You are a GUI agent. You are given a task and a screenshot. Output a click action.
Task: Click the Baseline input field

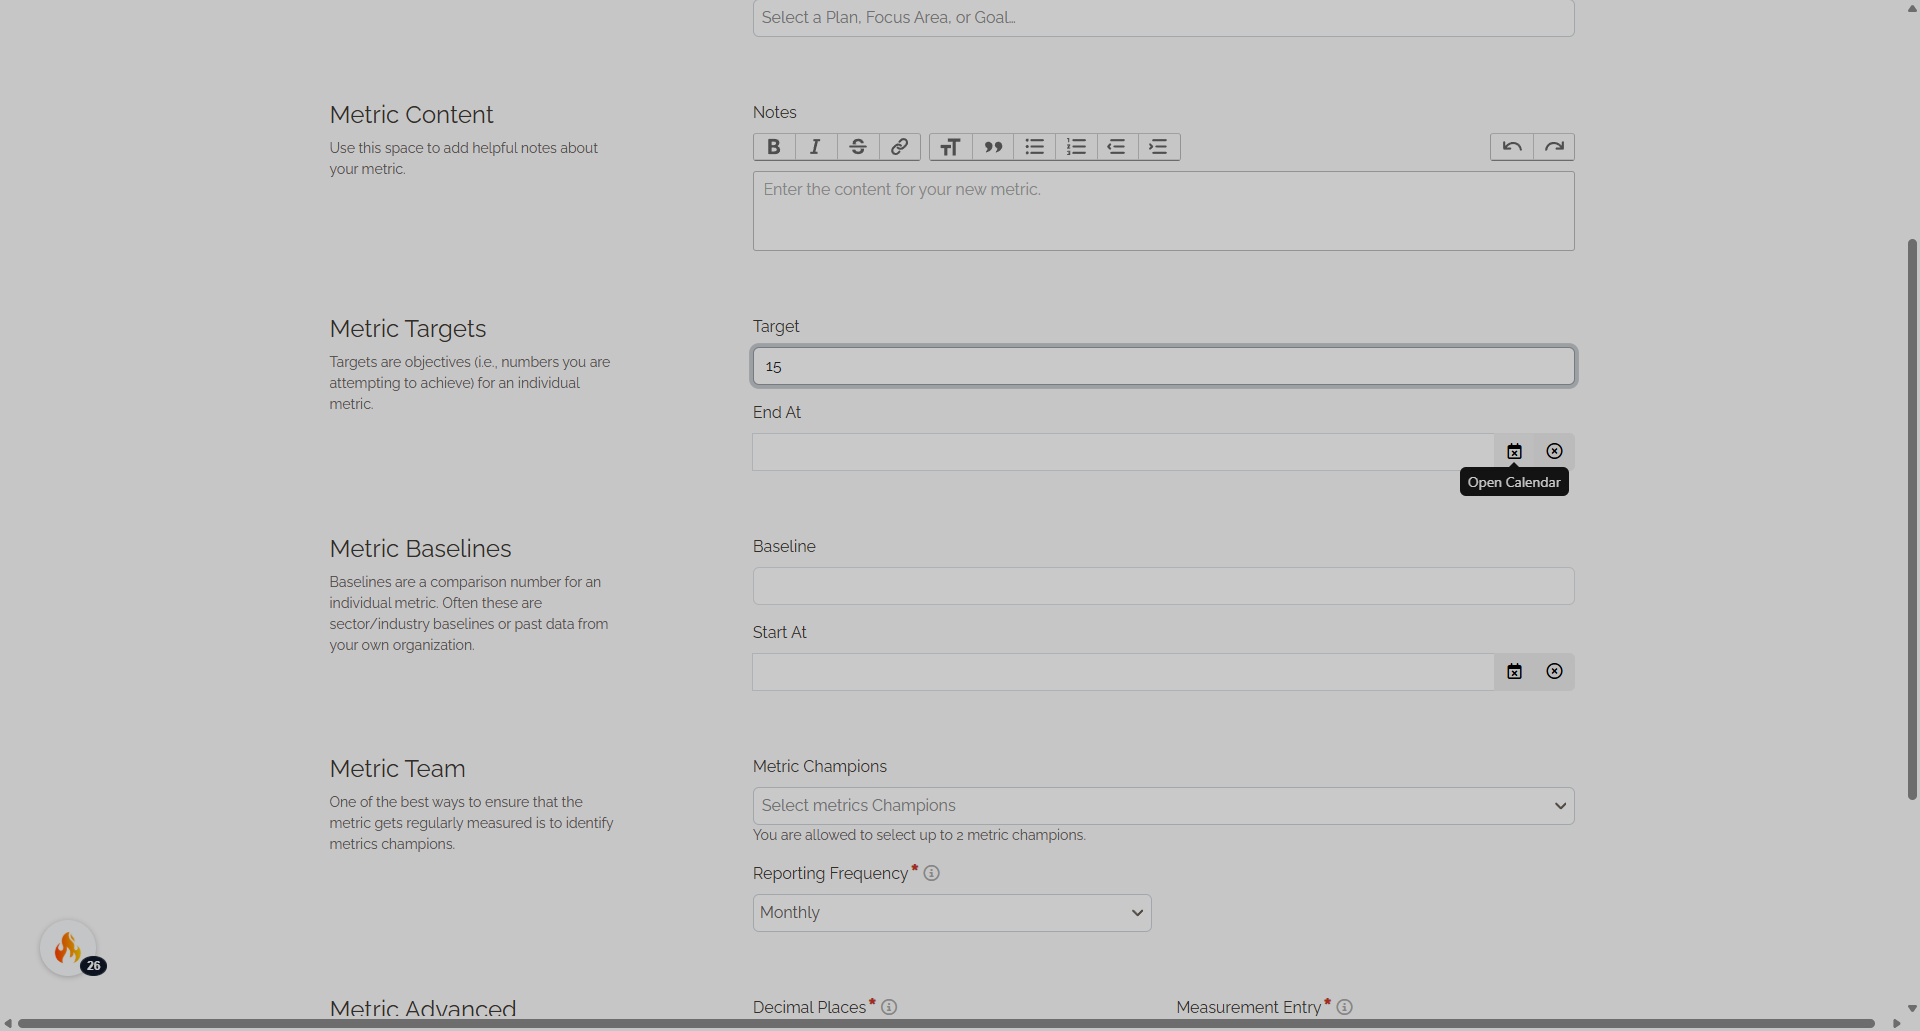pos(1164,586)
